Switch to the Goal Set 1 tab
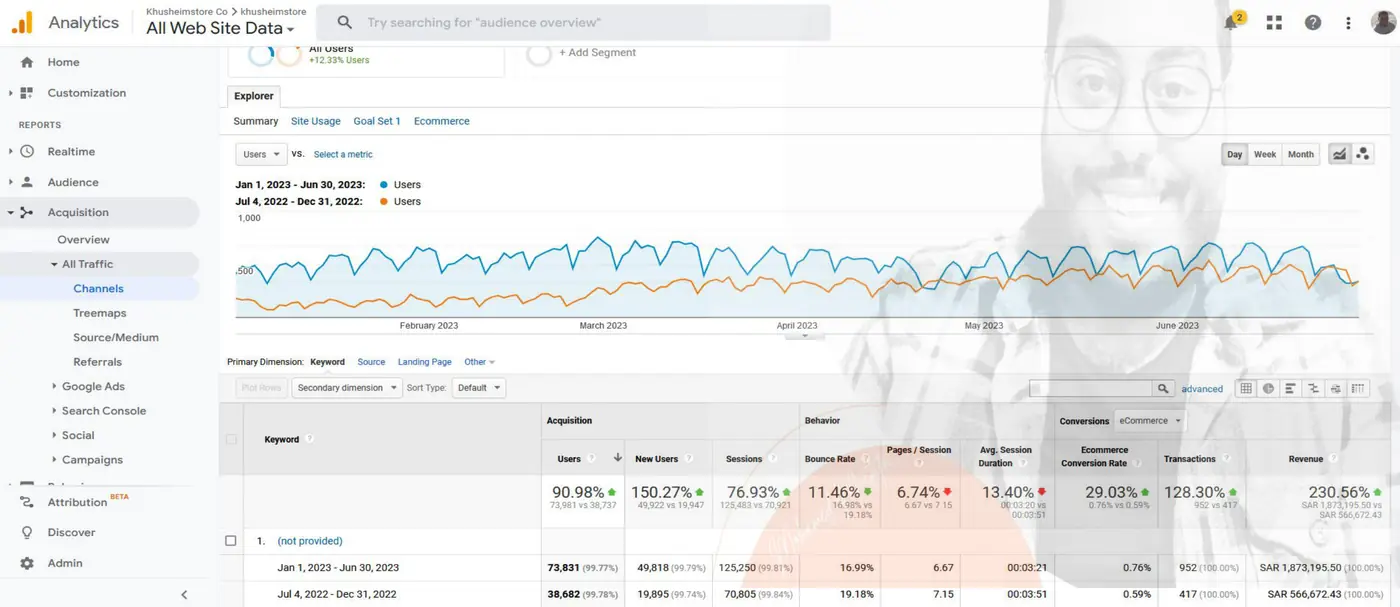 [377, 121]
